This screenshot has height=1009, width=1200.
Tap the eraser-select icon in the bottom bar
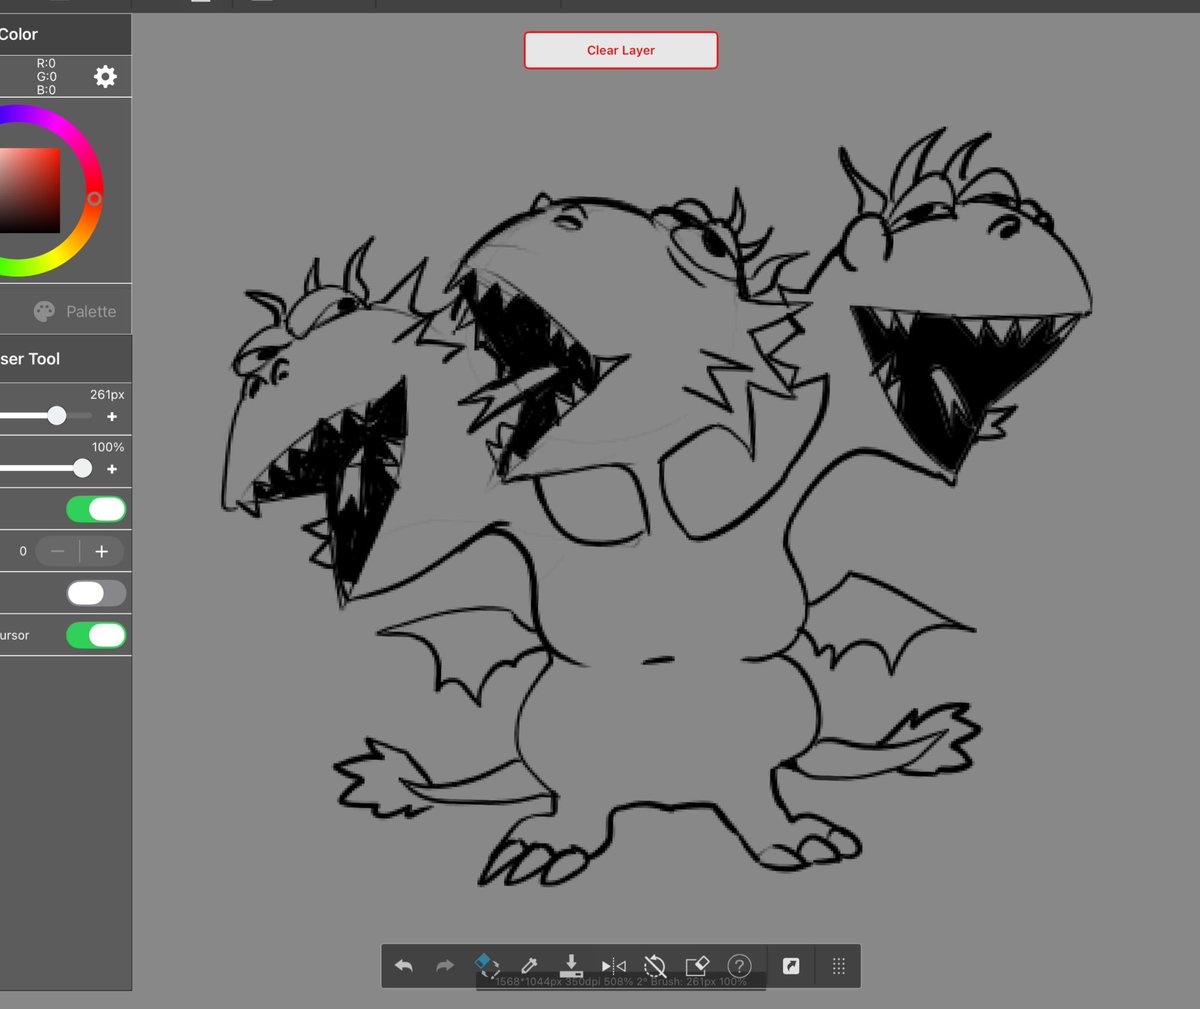click(487, 965)
